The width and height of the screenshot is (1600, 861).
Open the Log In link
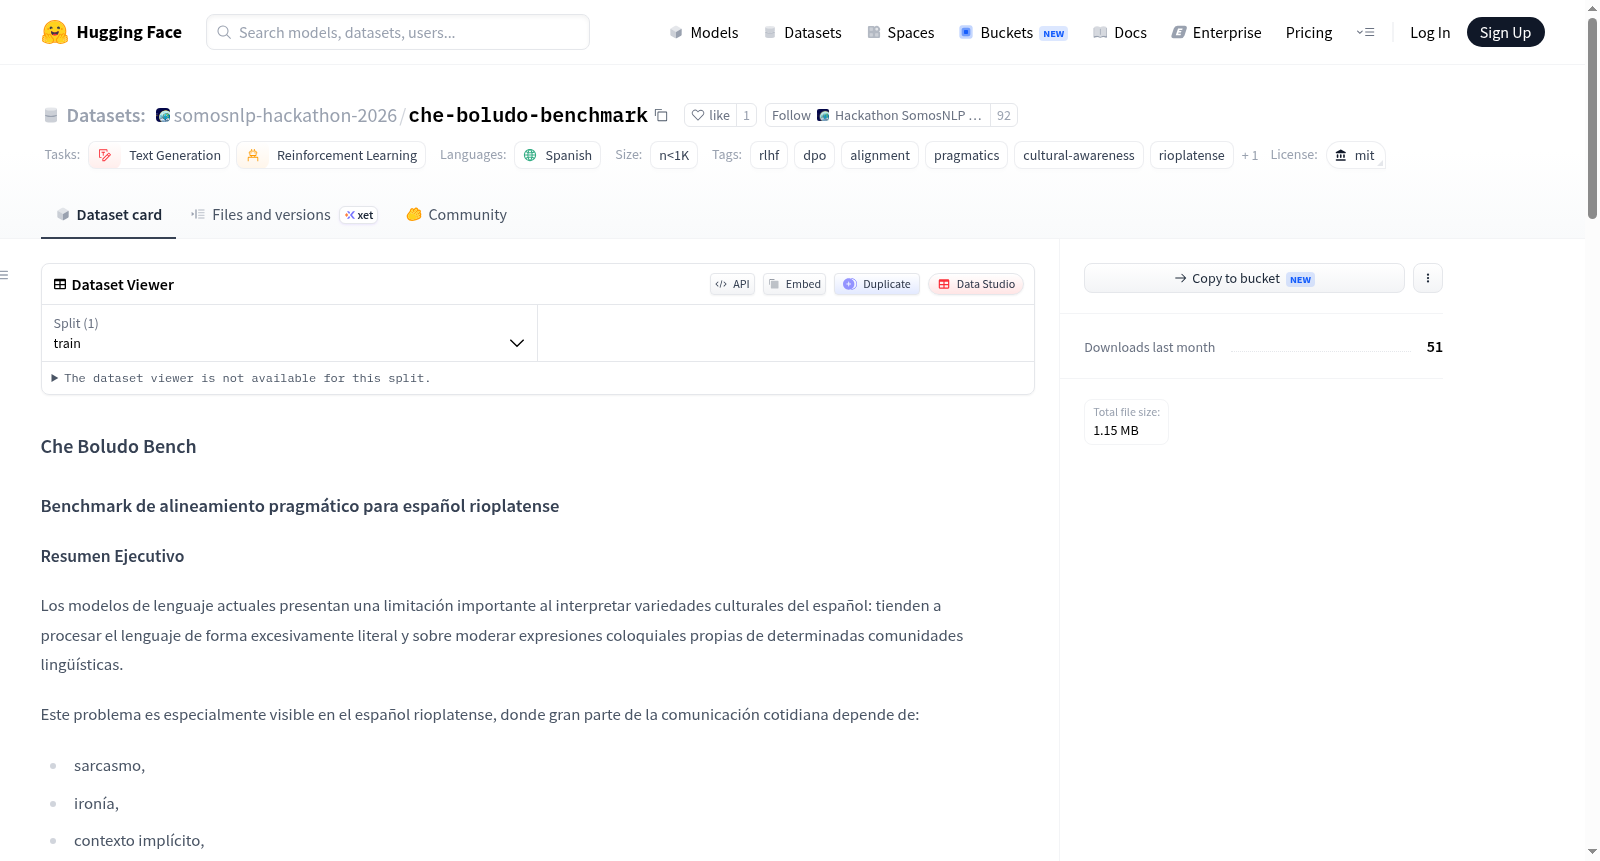click(1429, 32)
